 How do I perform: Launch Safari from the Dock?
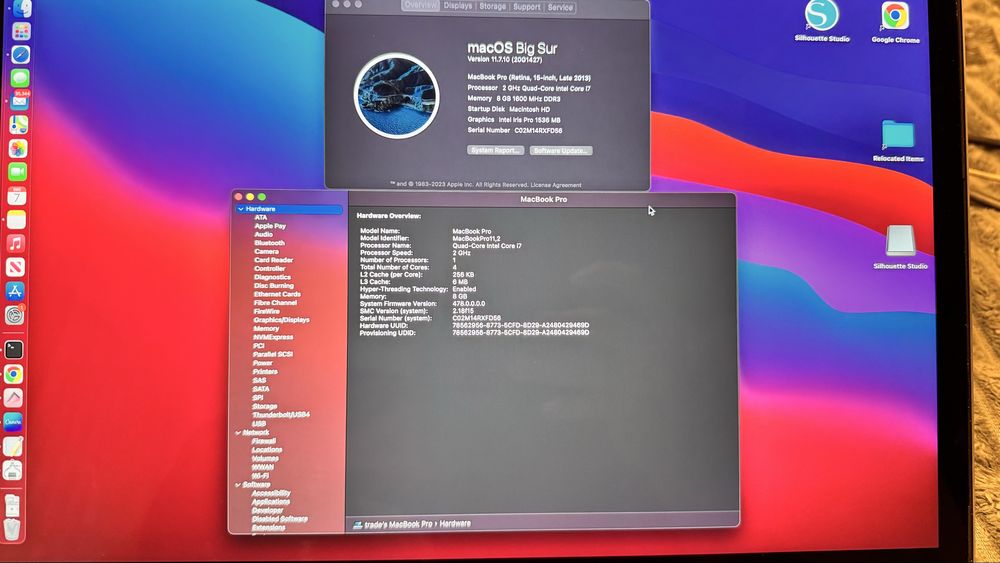(20, 54)
